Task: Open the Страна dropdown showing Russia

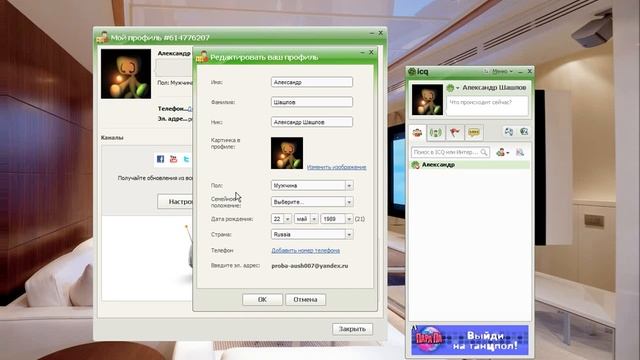Action: [312, 234]
